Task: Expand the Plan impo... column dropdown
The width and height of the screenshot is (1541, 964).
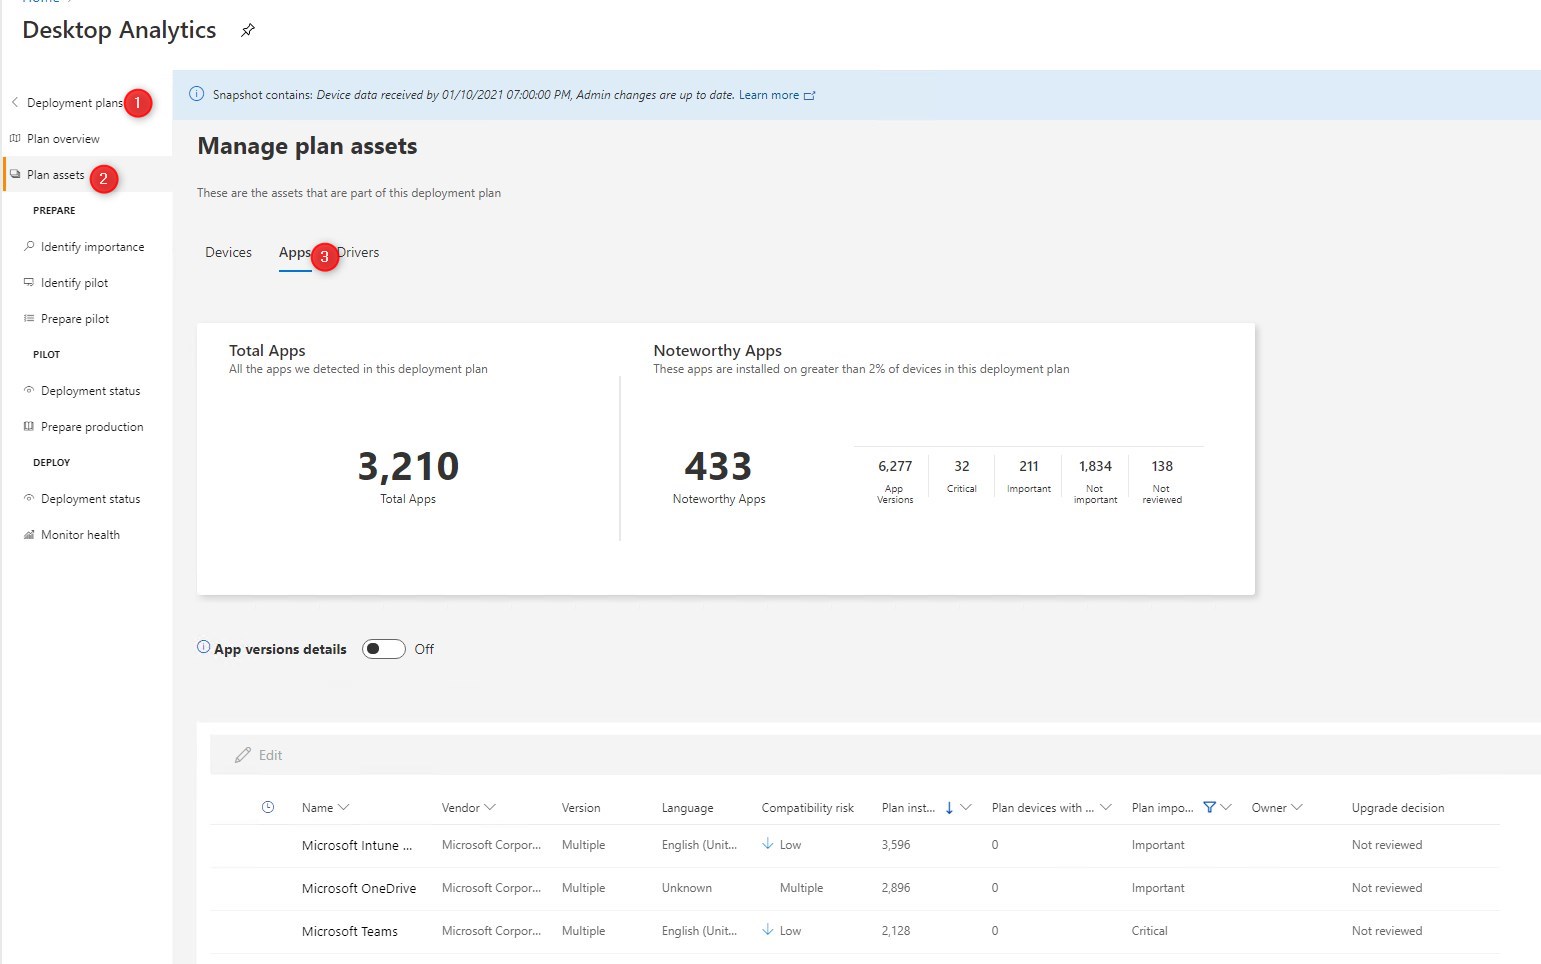Action: click(1226, 807)
